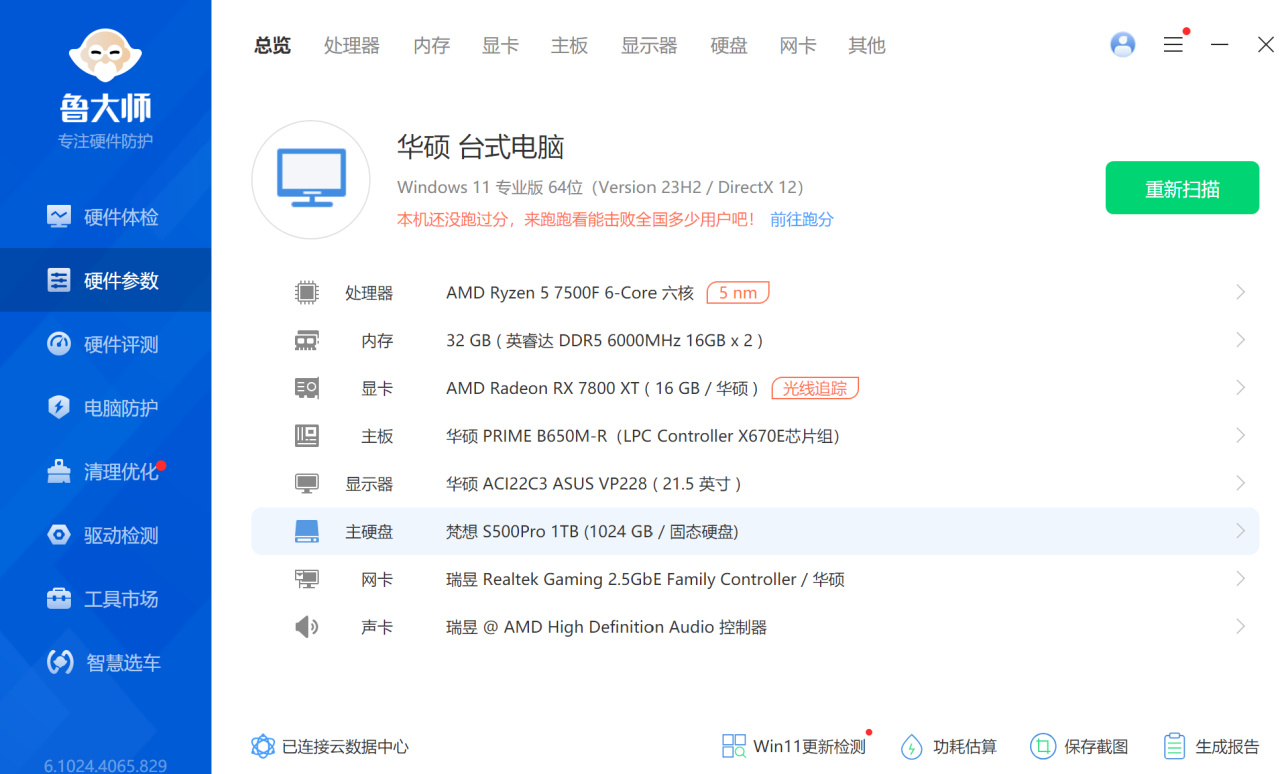Switch to the 主板 tab
The width and height of the screenshot is (1280, 774).
click(570, 45)
